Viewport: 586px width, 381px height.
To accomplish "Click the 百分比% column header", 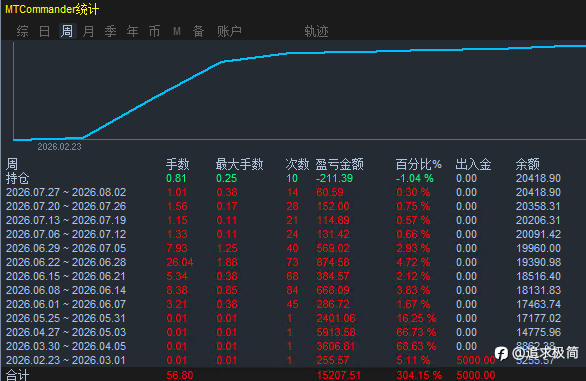I will coord(419,164).
